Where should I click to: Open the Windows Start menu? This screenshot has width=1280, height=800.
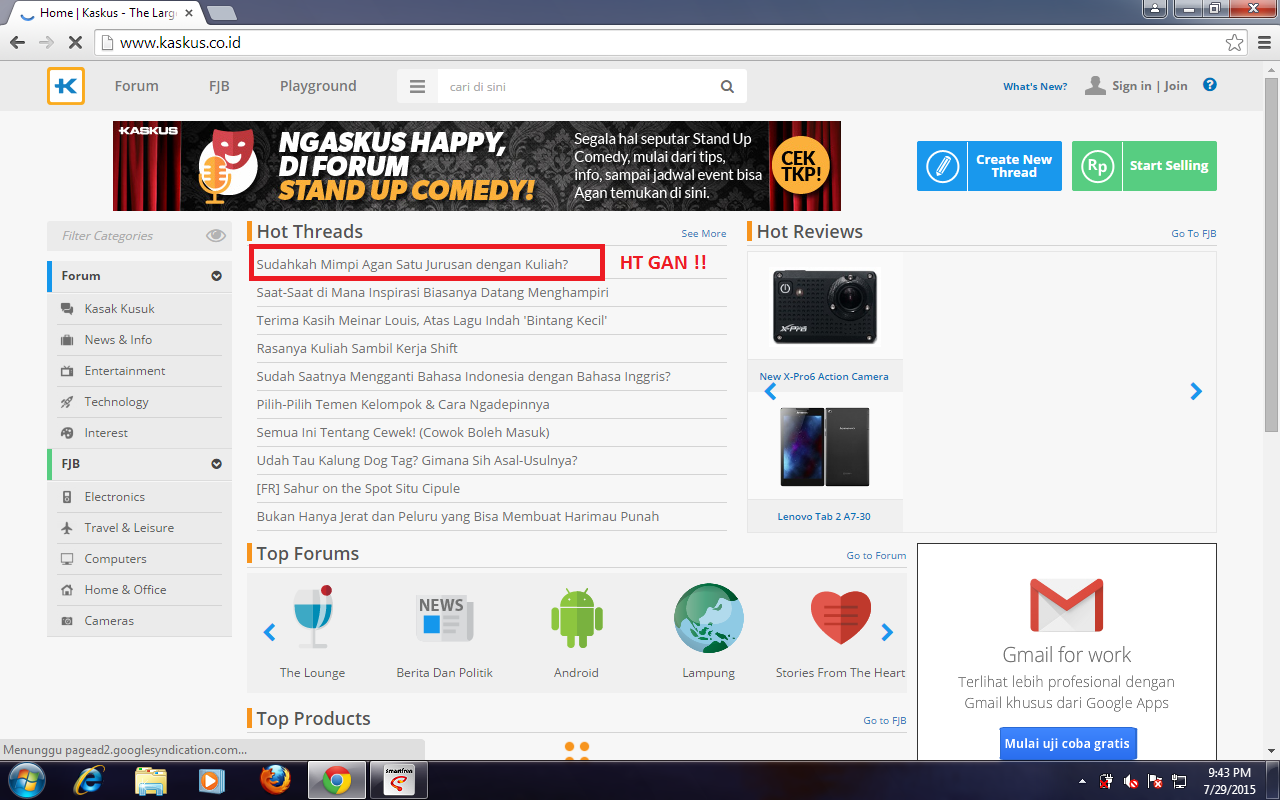coord(26,780)
